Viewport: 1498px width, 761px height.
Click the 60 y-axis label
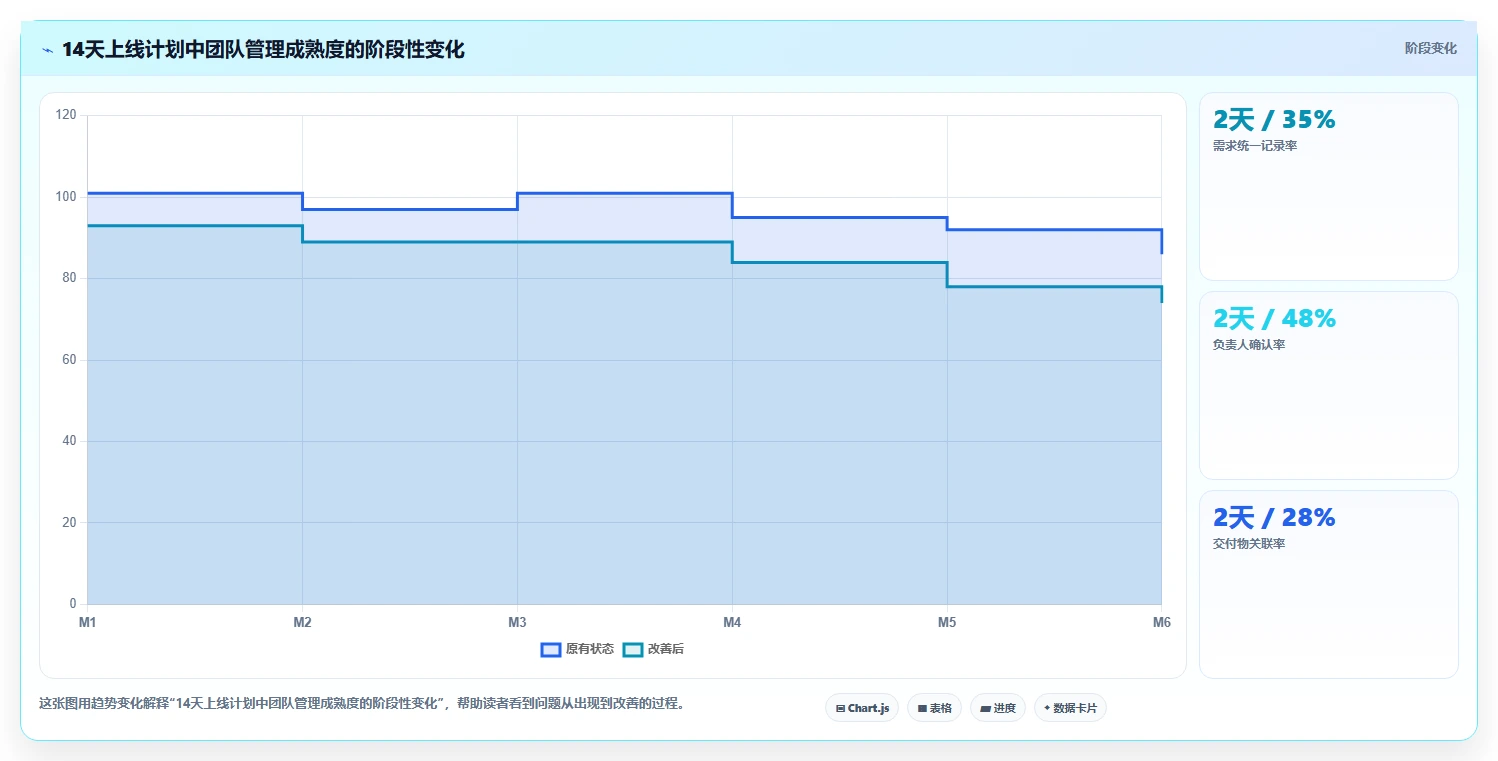(x=70, y=360)
